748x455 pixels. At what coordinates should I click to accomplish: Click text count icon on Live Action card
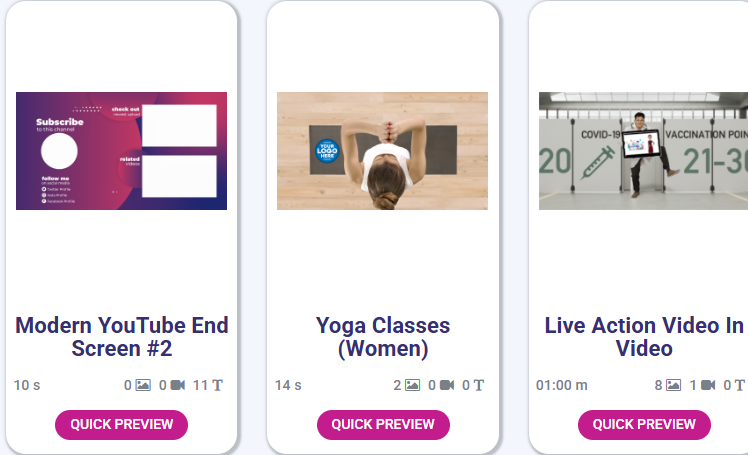[740, 385]
